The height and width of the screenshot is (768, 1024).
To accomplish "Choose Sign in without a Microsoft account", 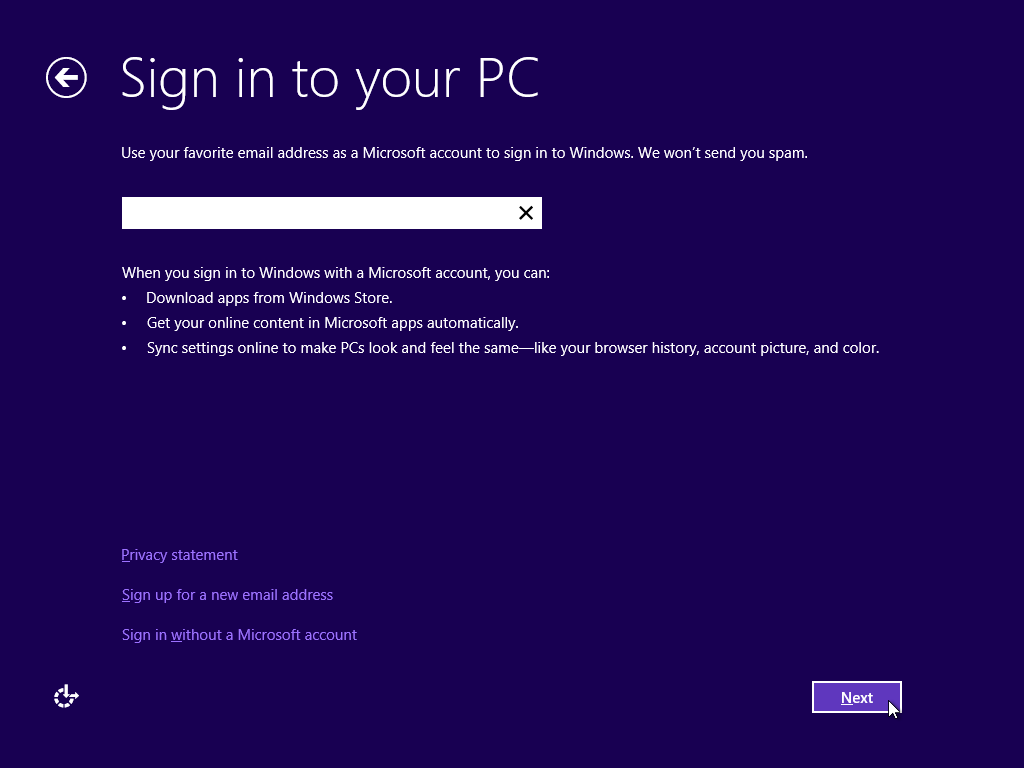I will pos(239,635).
